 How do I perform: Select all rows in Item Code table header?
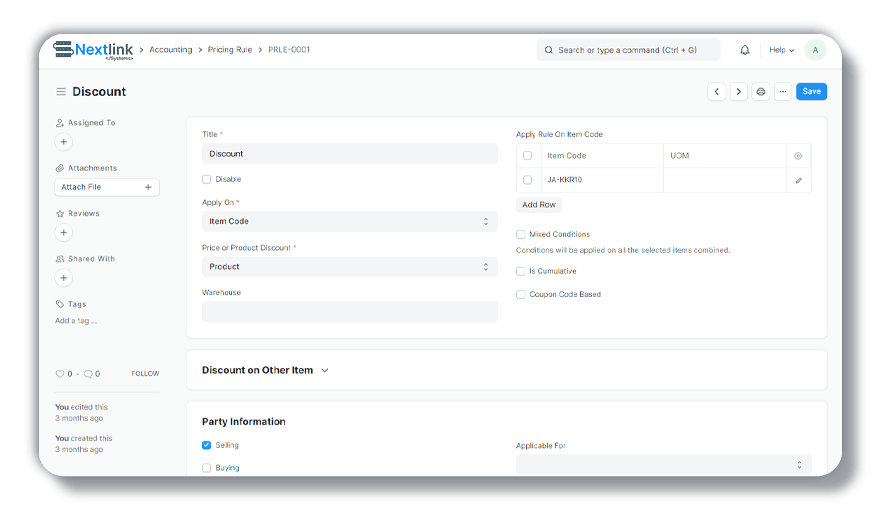tap(527, 156)
